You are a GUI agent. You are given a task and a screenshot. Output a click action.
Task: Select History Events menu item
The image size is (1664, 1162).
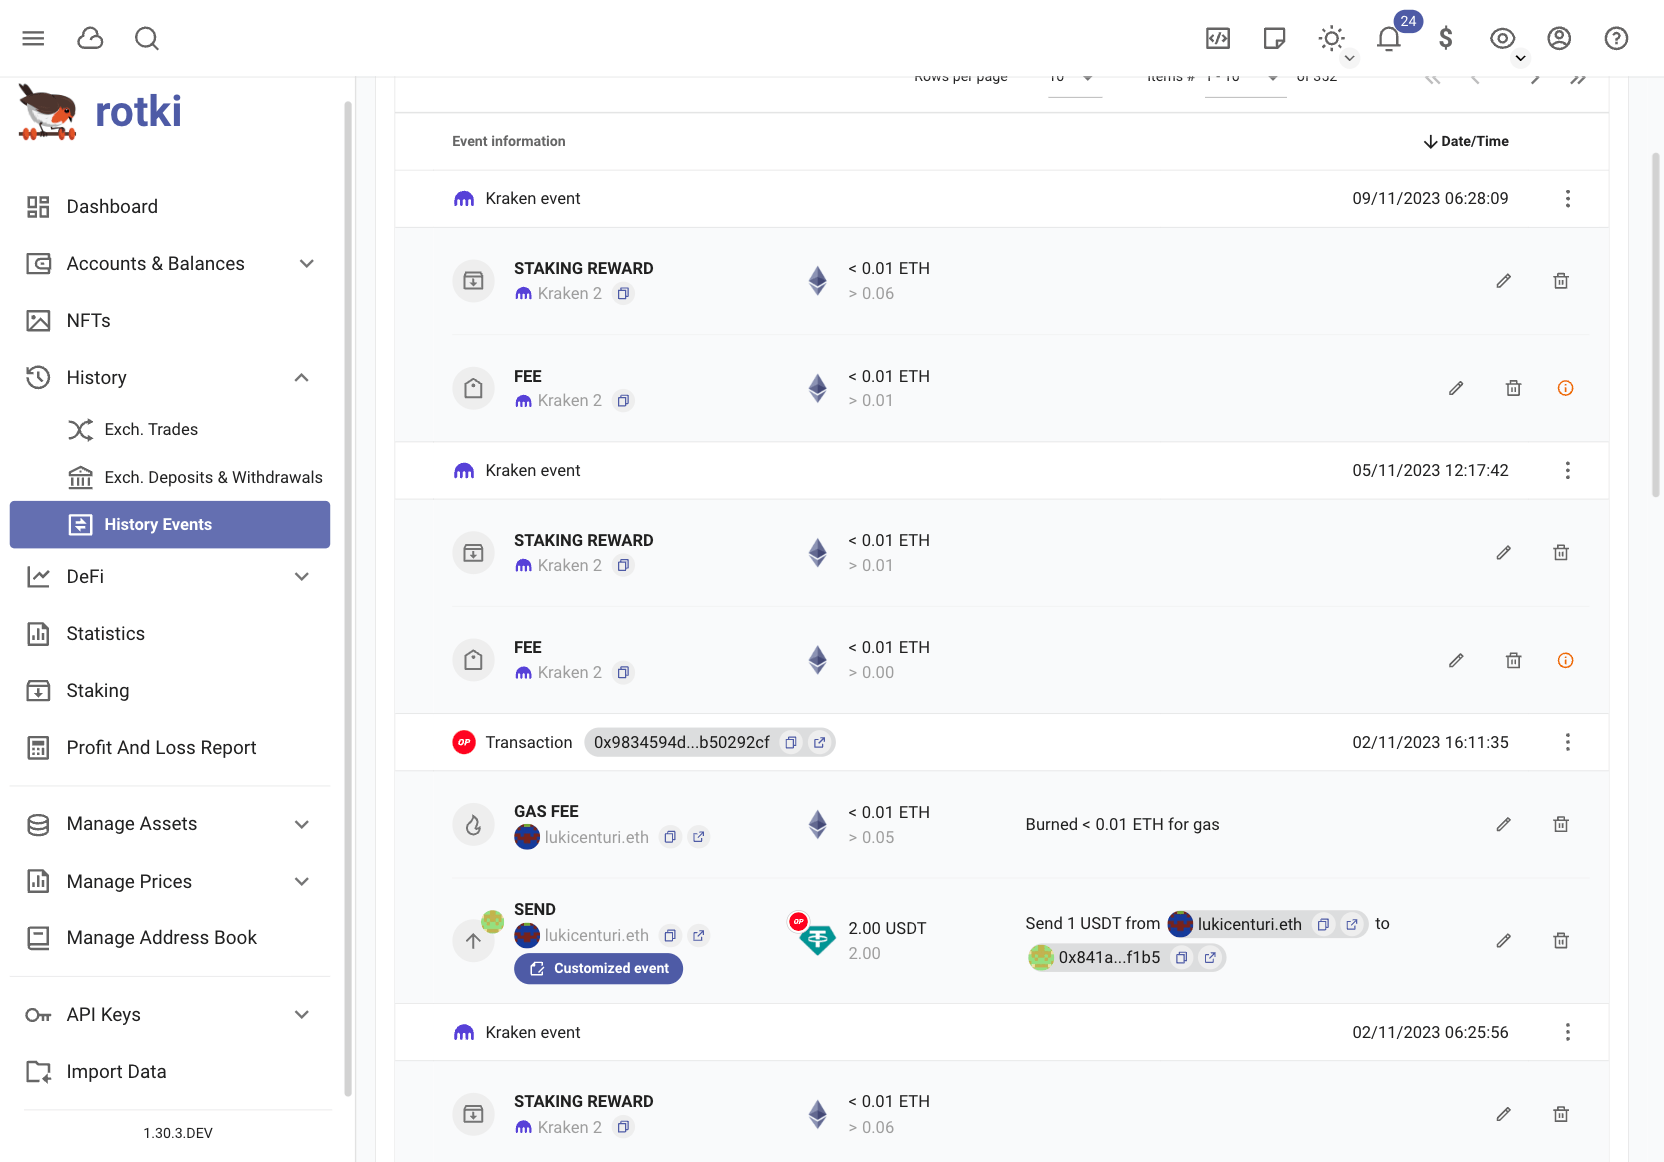[170, 525]
